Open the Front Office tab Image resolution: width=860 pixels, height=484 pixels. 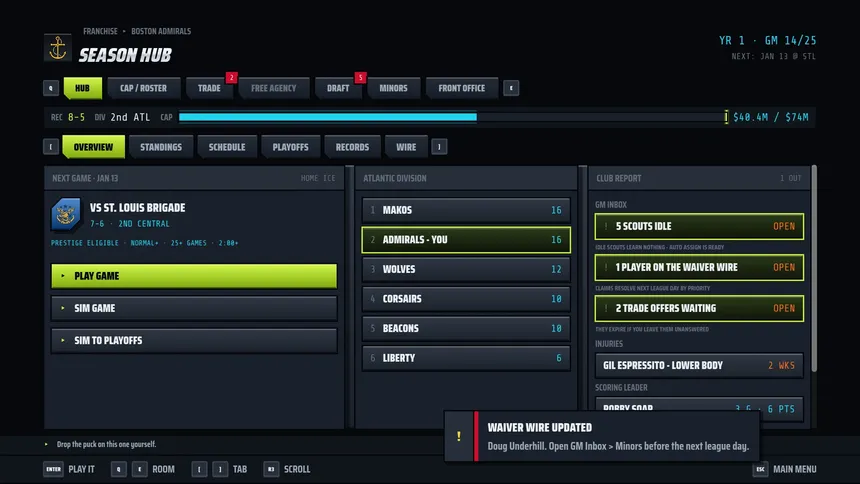point(462,88)
